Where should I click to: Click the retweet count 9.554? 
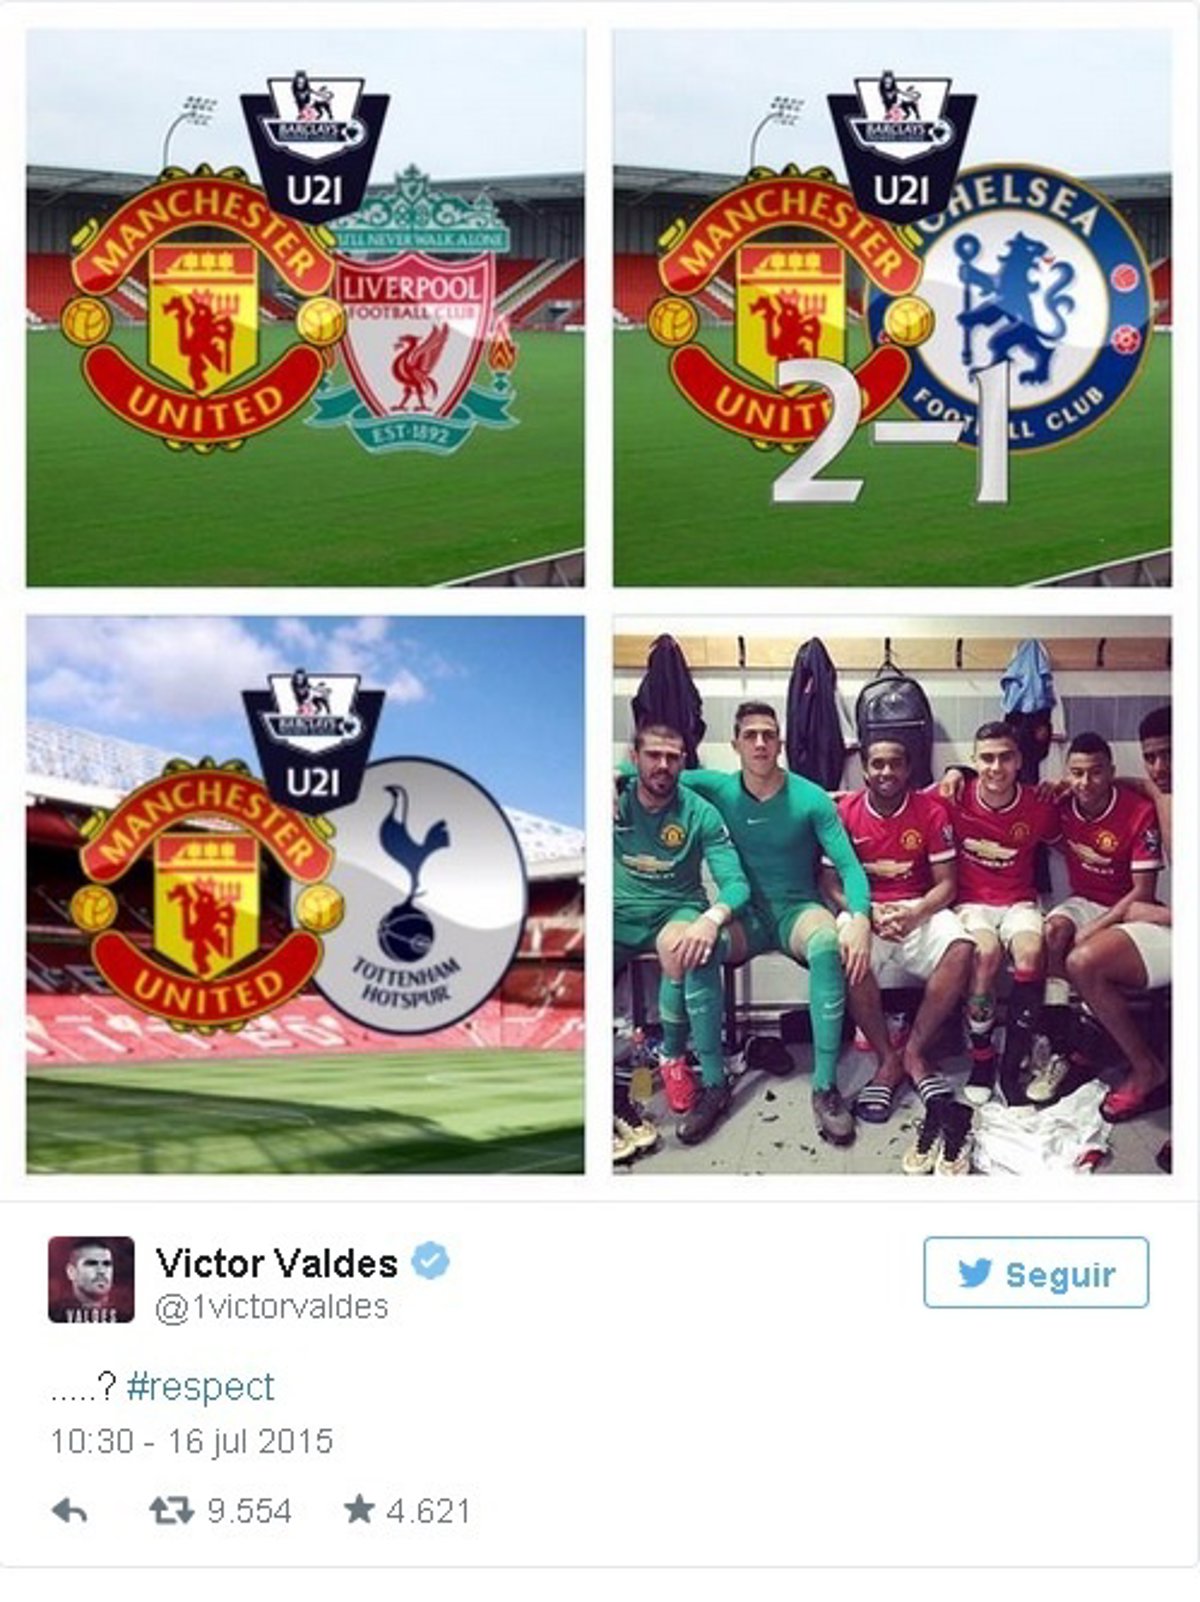click(x=249, y=1510)
